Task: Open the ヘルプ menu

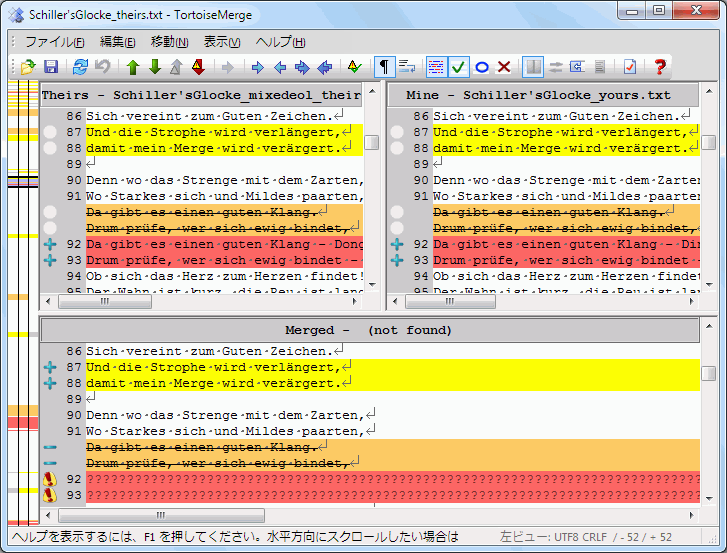Action: (280, 42)
